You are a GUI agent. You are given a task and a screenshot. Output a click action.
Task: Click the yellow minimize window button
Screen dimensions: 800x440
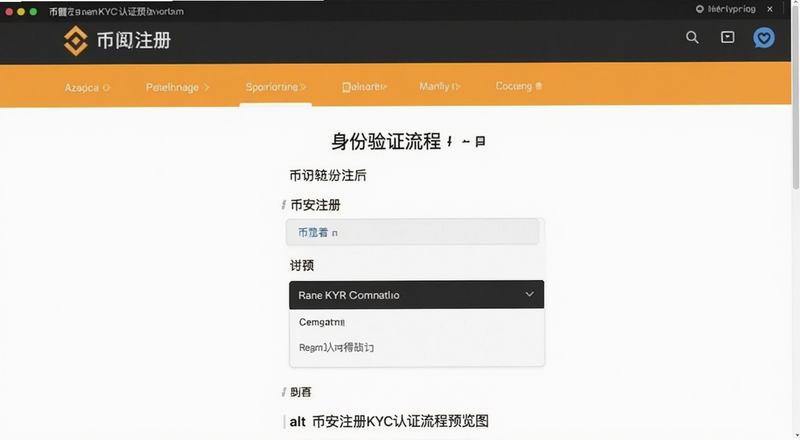click(x=21, y=11)
